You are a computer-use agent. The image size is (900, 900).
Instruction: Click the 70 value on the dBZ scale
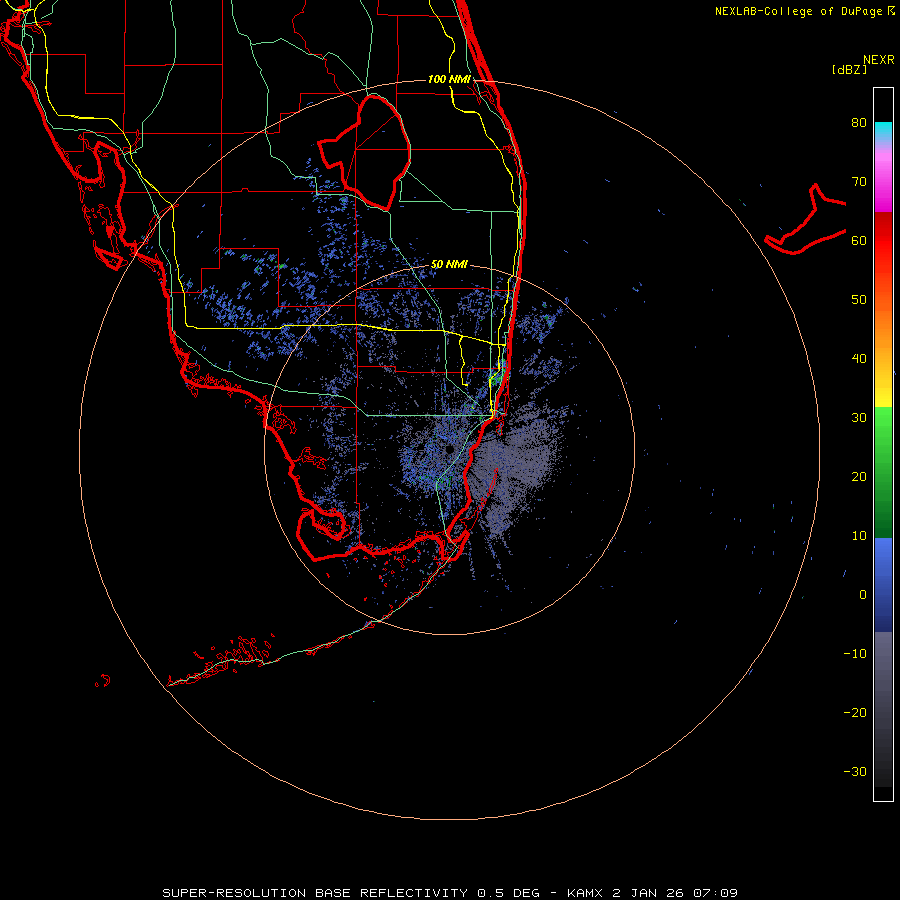(x=859, y=182)
